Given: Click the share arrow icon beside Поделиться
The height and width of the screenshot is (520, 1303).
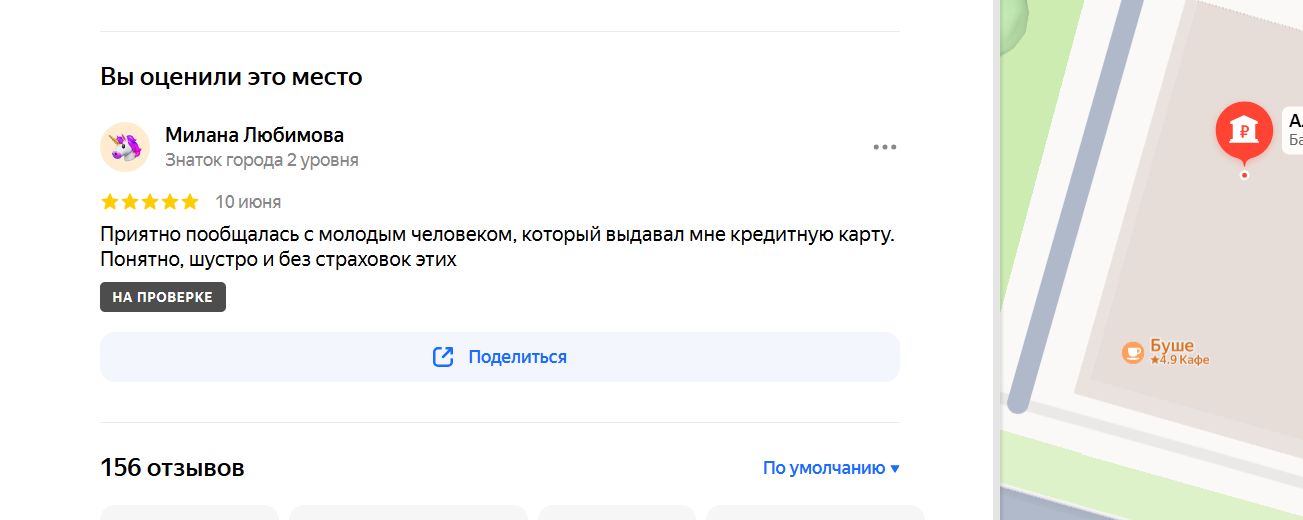Looking at the screenshot, I should coord(443,357).
